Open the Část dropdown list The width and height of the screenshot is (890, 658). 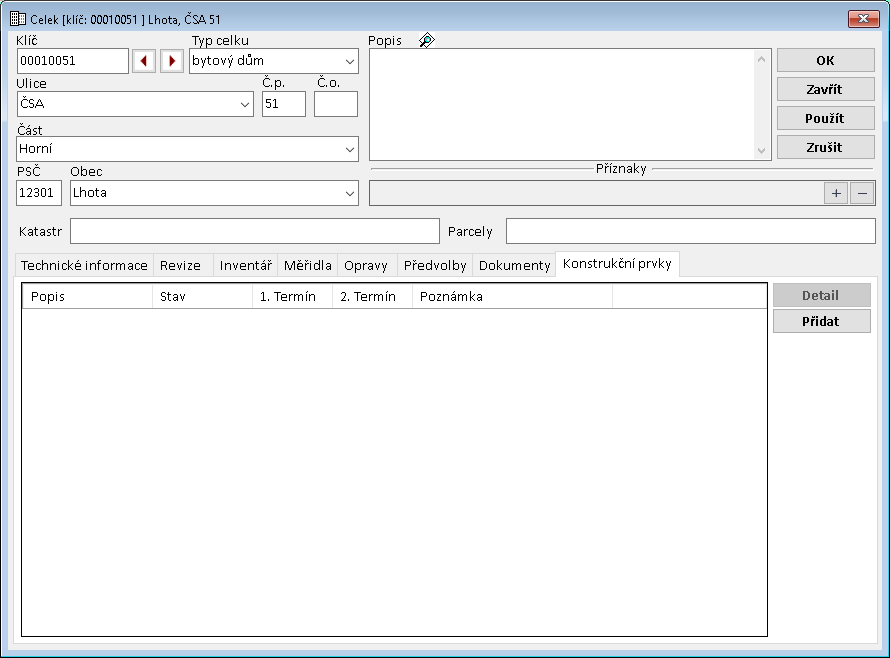click(349, 149)
